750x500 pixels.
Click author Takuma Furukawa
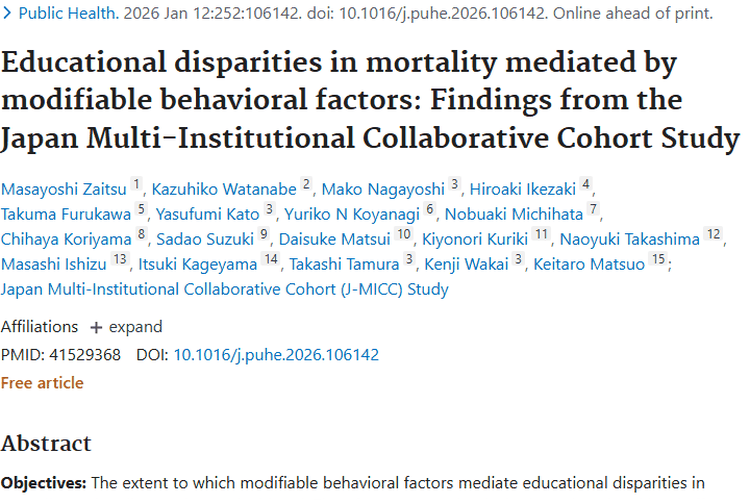[x=66, y=212]
